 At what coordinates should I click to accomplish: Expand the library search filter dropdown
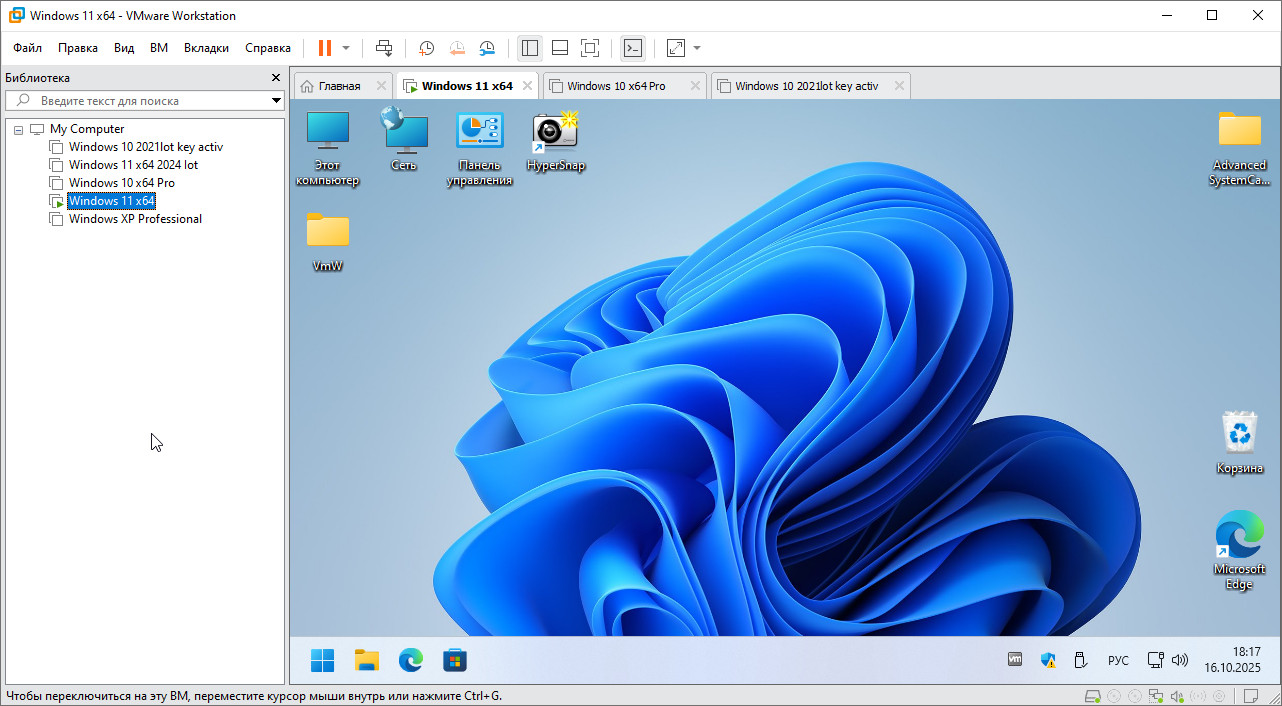277,101
